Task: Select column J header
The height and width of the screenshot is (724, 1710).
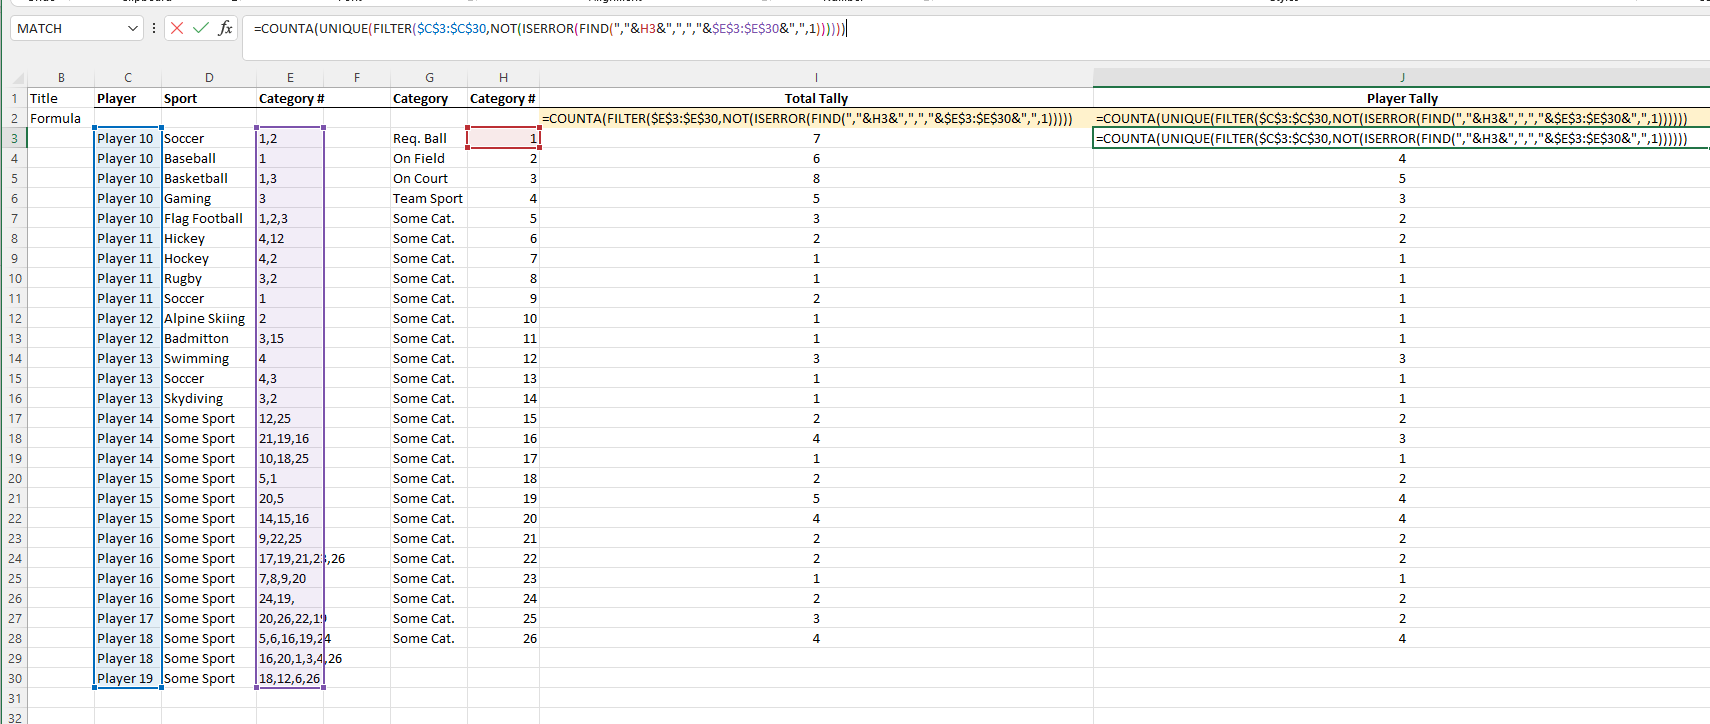Action: 1402,78
